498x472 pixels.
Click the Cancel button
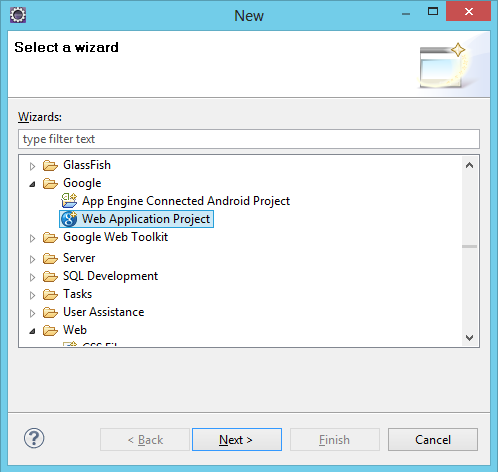coord(433,440)
